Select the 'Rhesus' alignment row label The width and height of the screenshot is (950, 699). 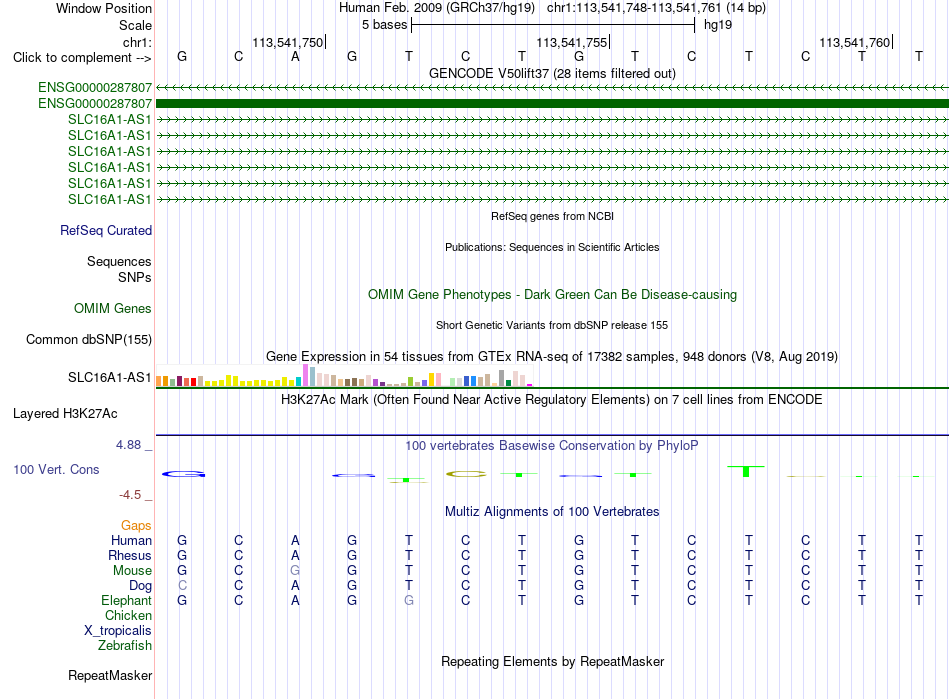pos(130,556)
